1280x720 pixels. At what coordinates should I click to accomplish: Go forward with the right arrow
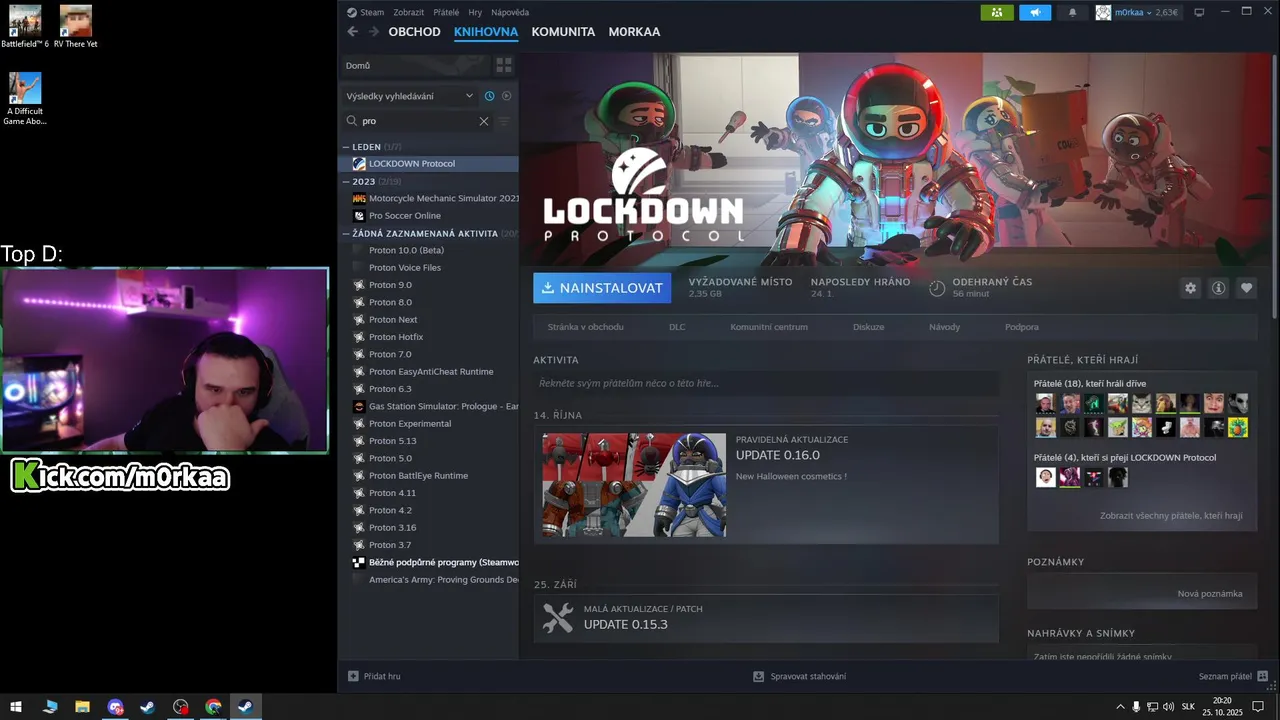(x=373, y=32)
